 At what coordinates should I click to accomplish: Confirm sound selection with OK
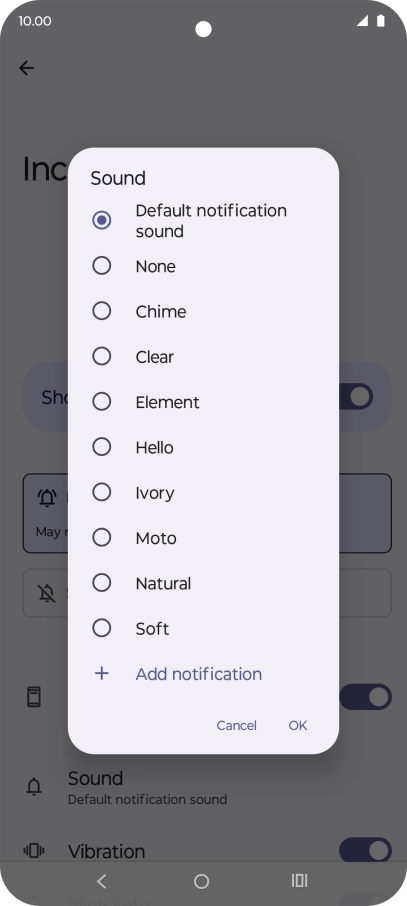tap(298, 725)
